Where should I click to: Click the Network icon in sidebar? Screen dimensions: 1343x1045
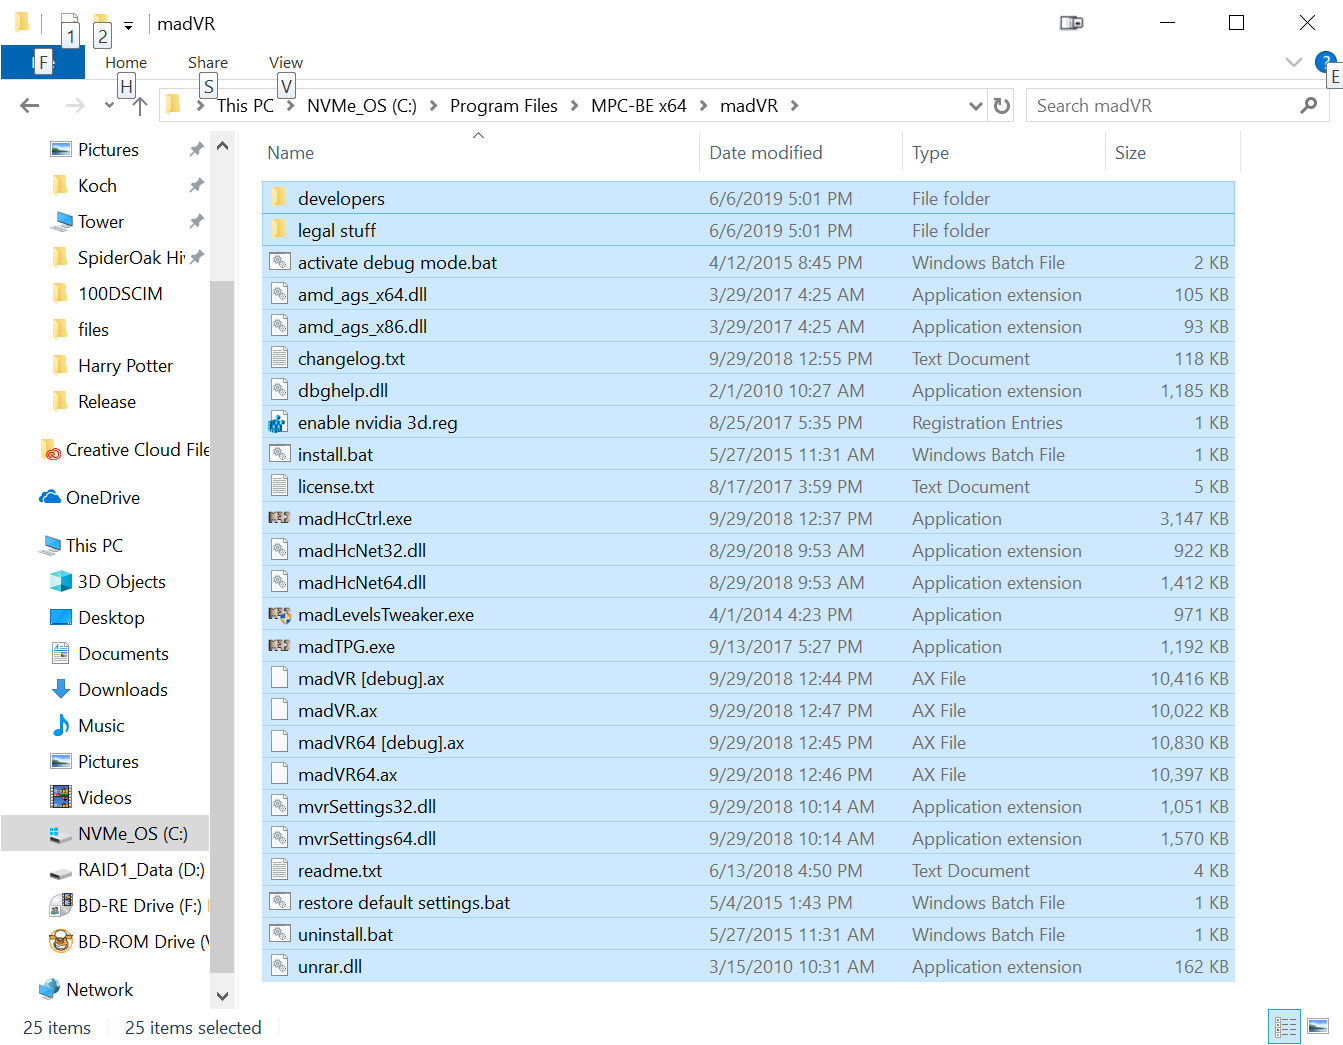point(49,989)
